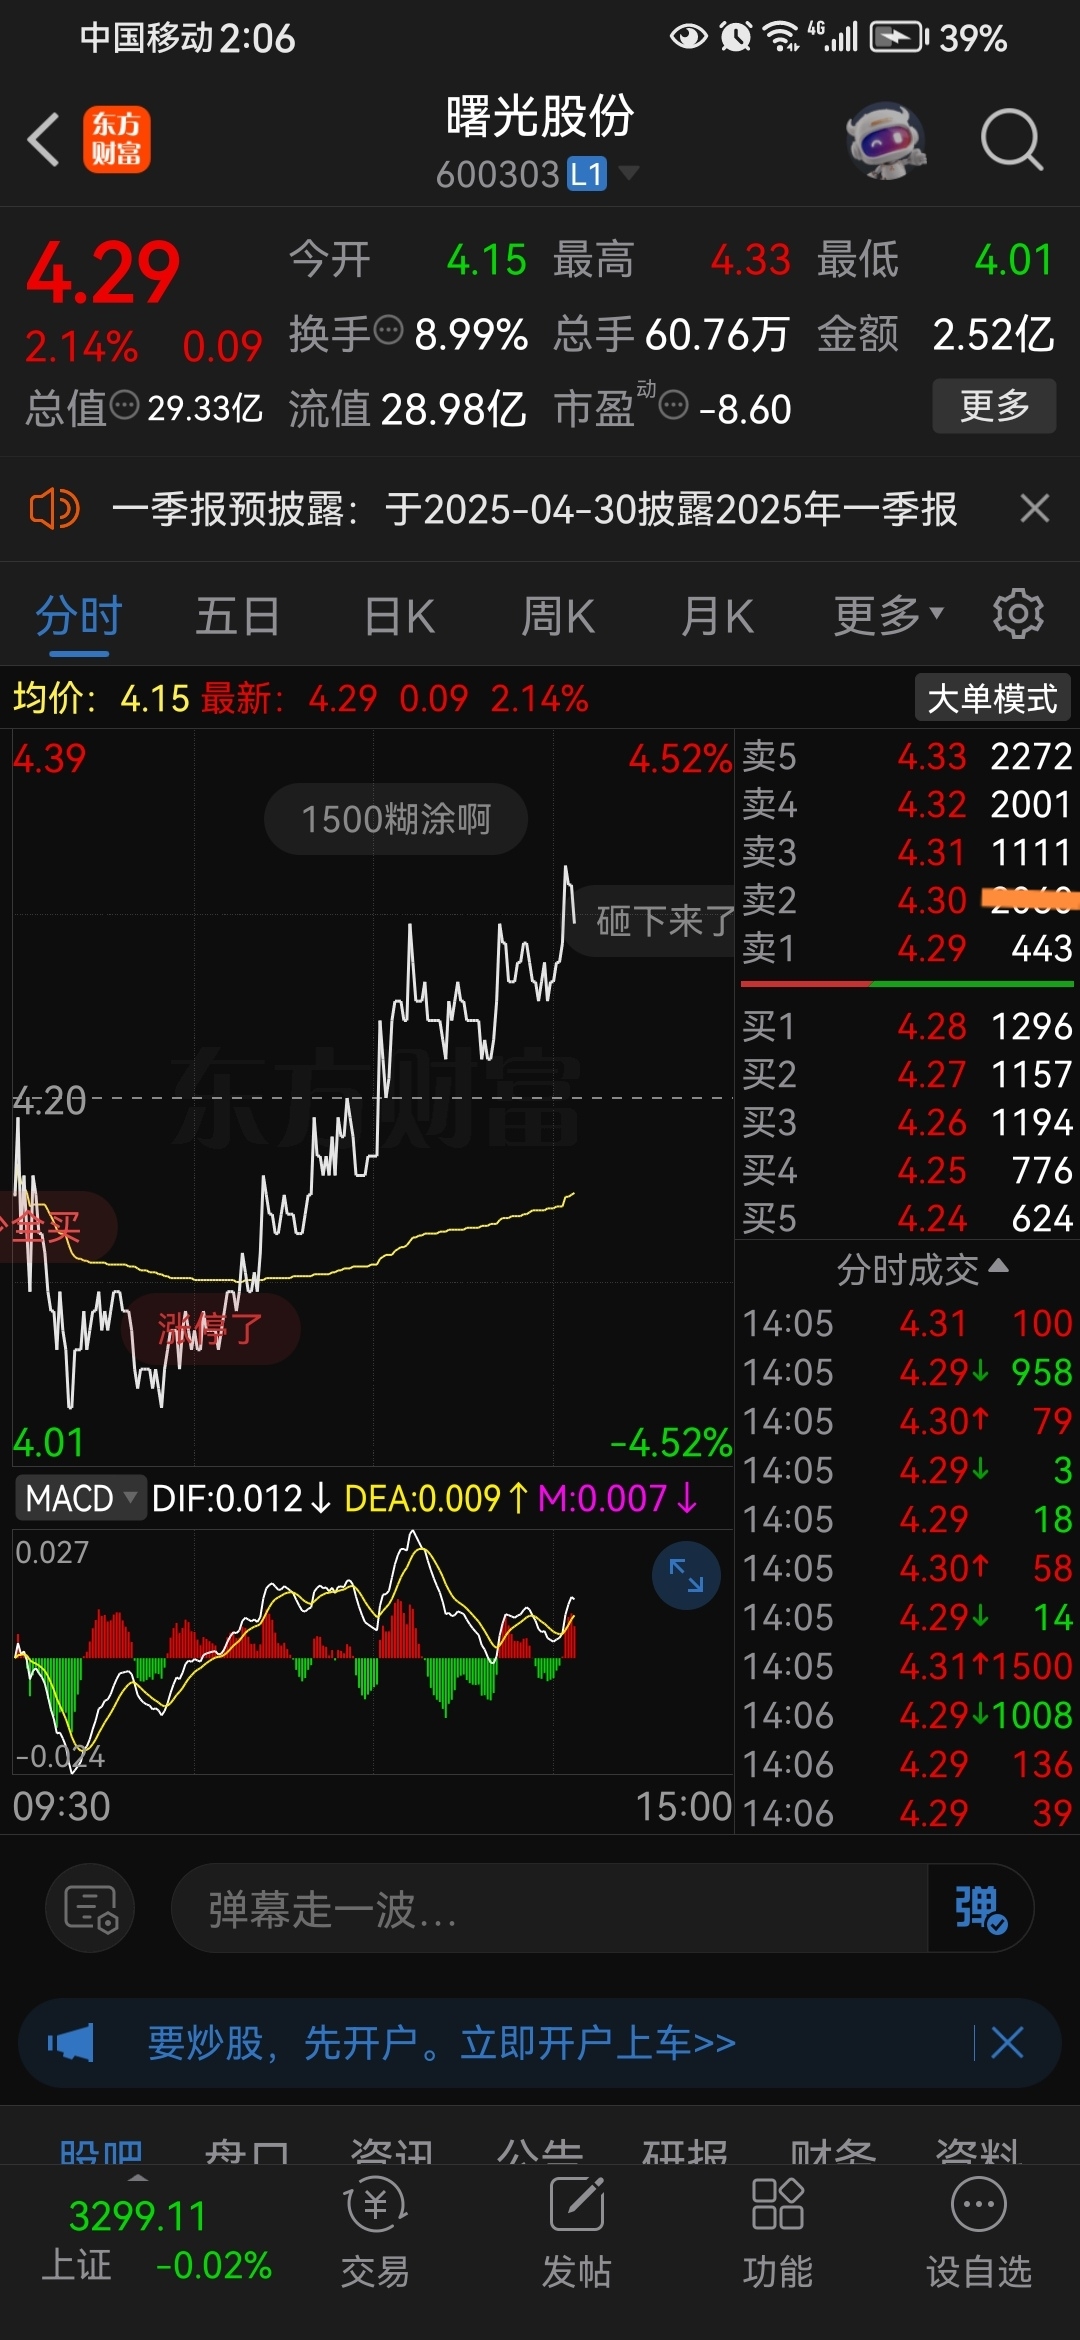The height and width of the screenshot is (2340, 1080).
Task: Tap the 卖5 row at 4.33
Action: click(x=907, y=756)
